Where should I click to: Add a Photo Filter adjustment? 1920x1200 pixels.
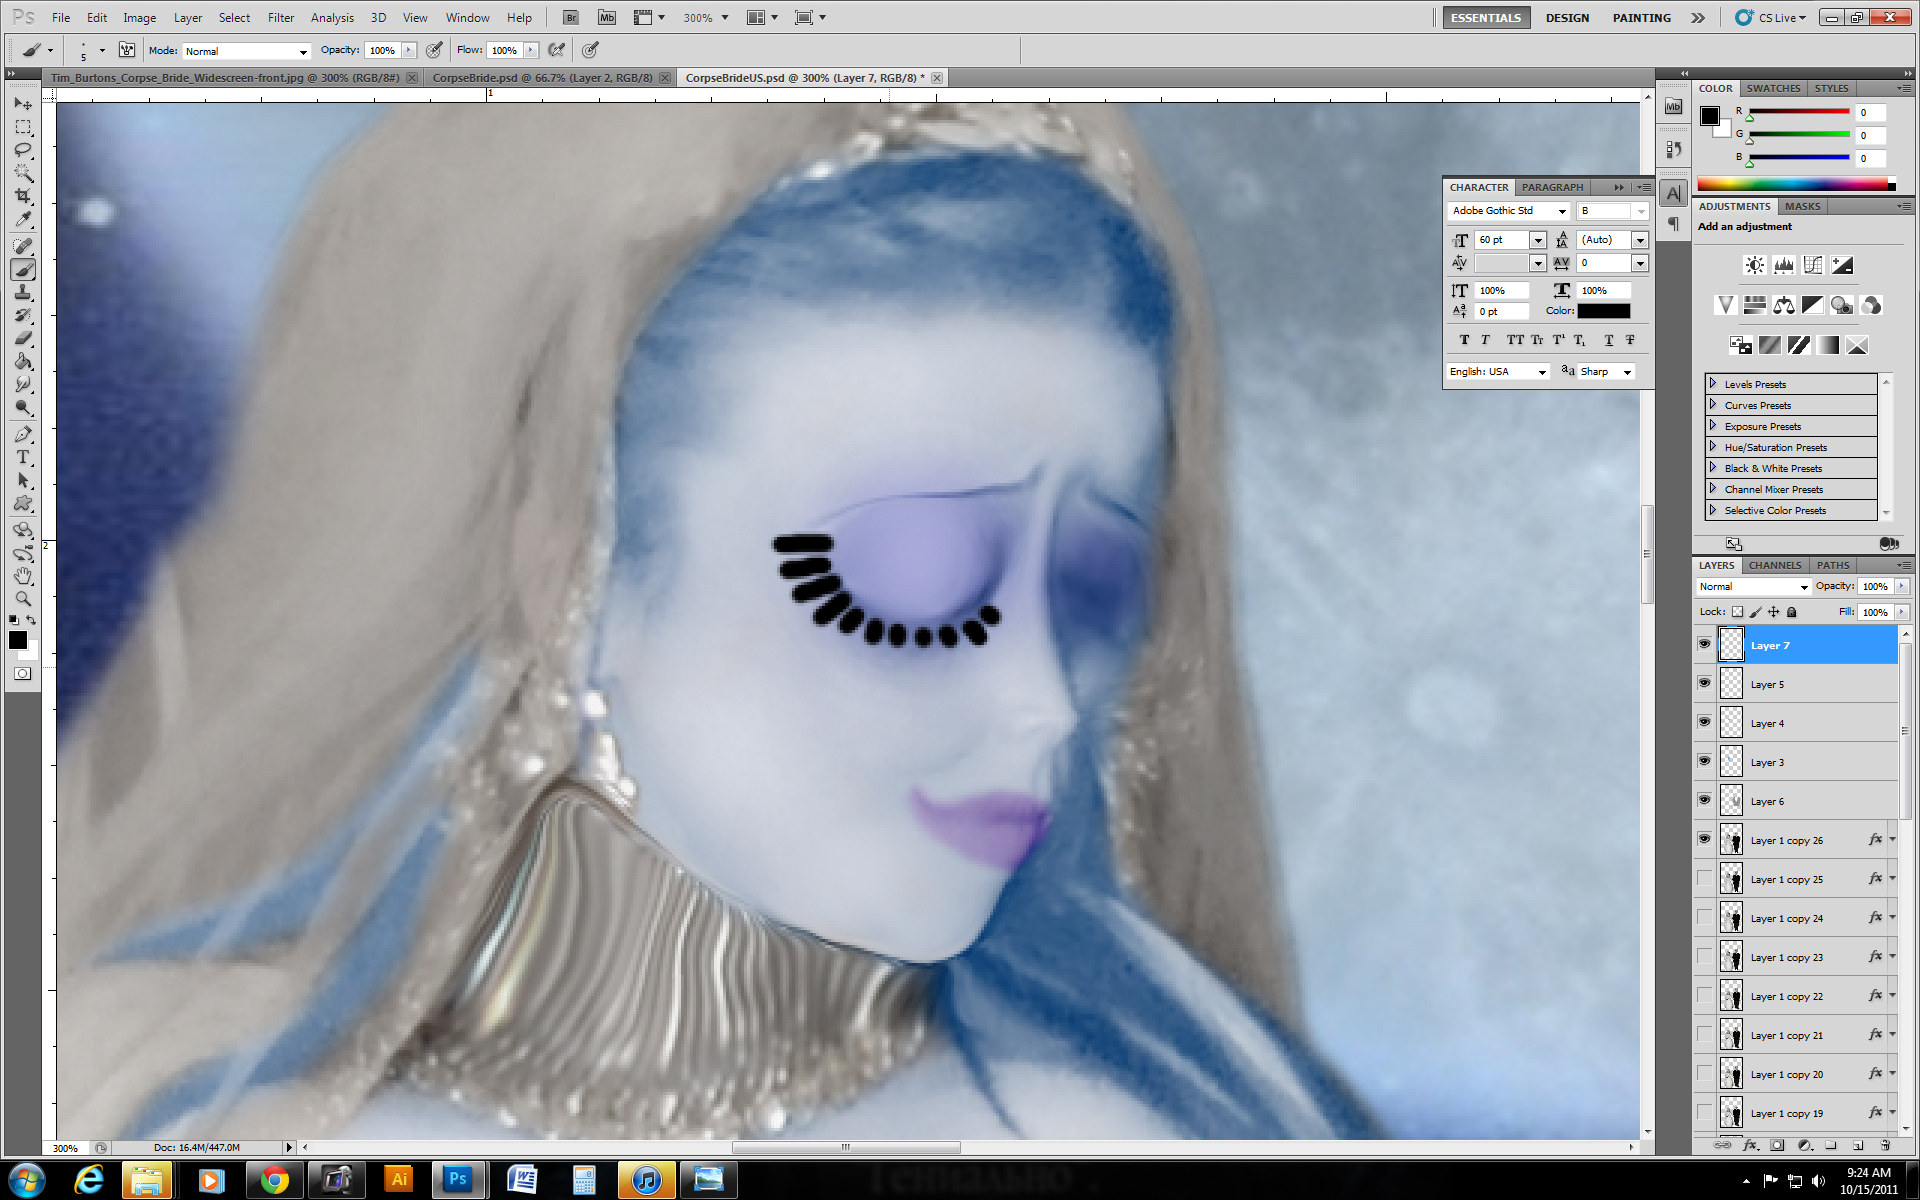click(x=1841, y=305)
